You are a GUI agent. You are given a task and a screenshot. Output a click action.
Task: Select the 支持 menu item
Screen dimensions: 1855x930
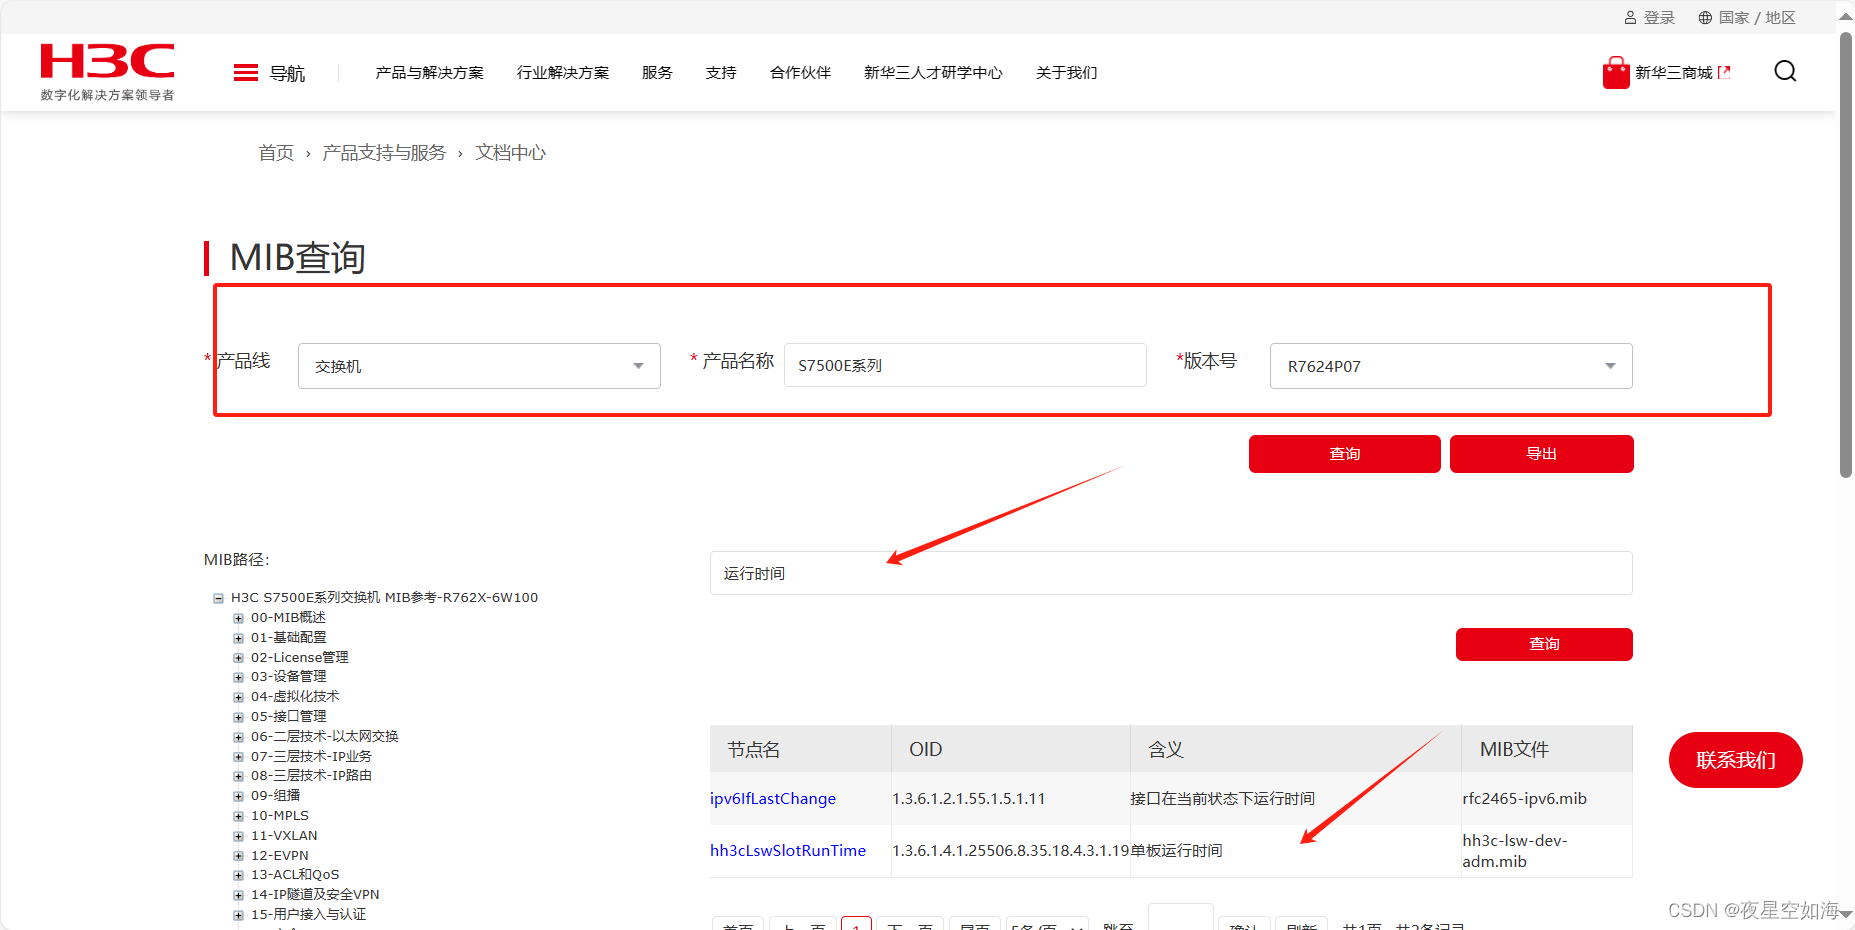pos(720,72)
